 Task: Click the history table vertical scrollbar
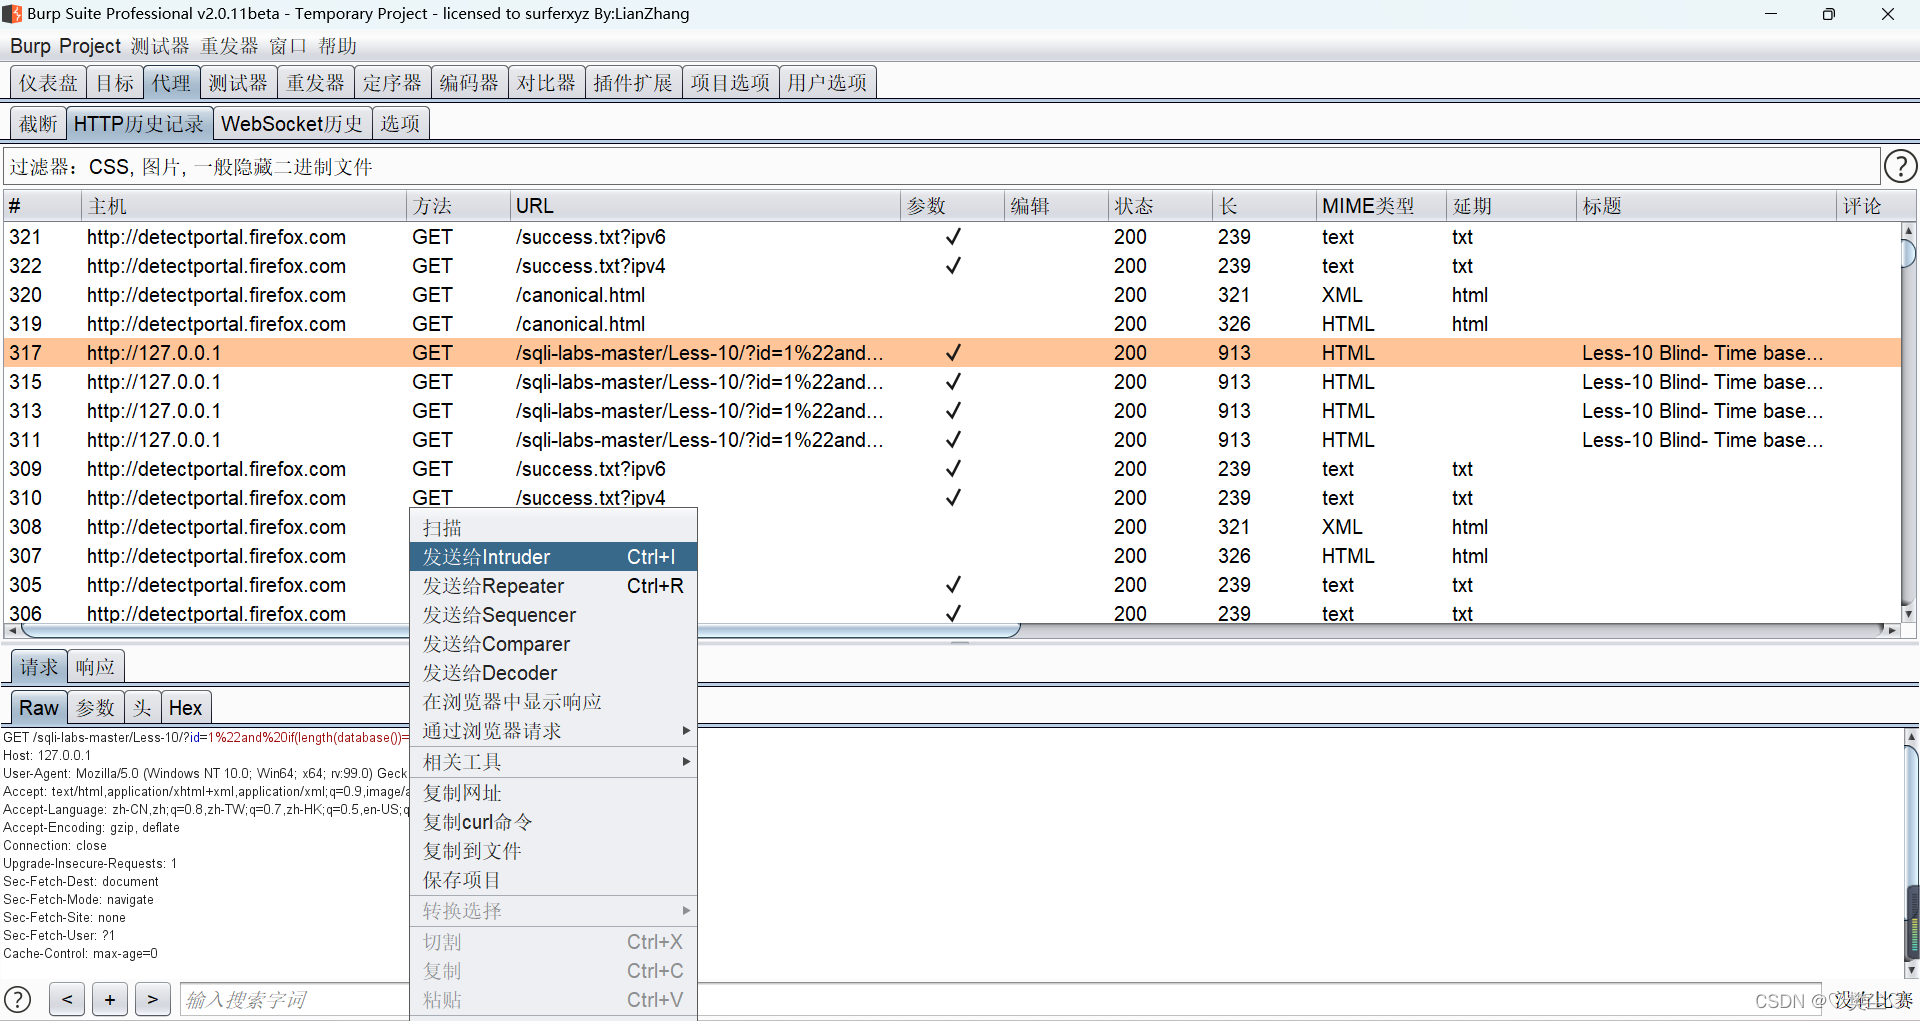point(1909,252)
